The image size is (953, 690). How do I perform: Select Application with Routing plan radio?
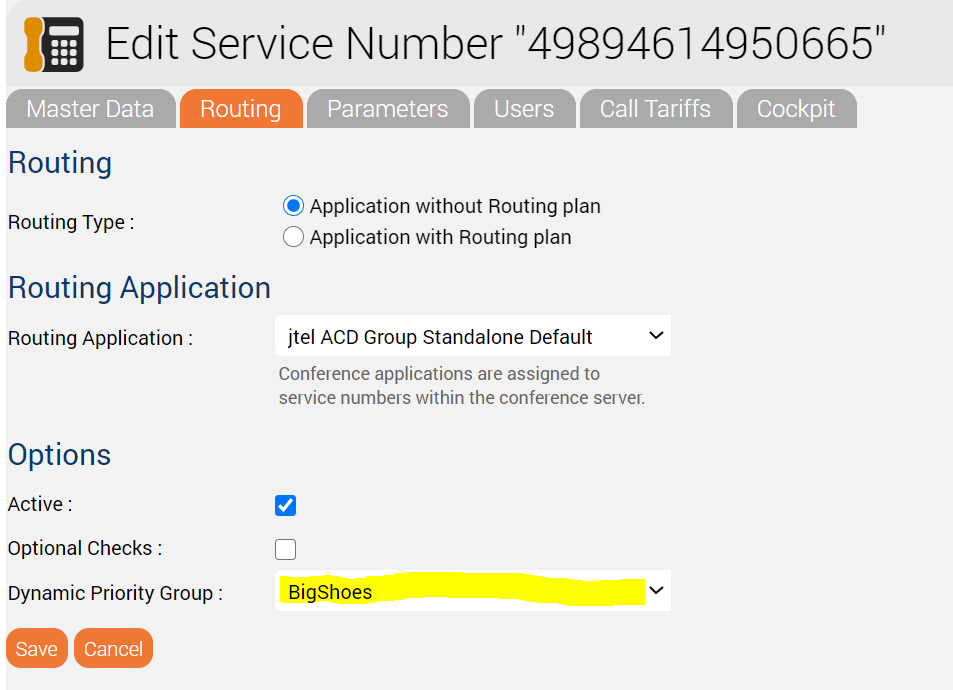pos(293,236)
